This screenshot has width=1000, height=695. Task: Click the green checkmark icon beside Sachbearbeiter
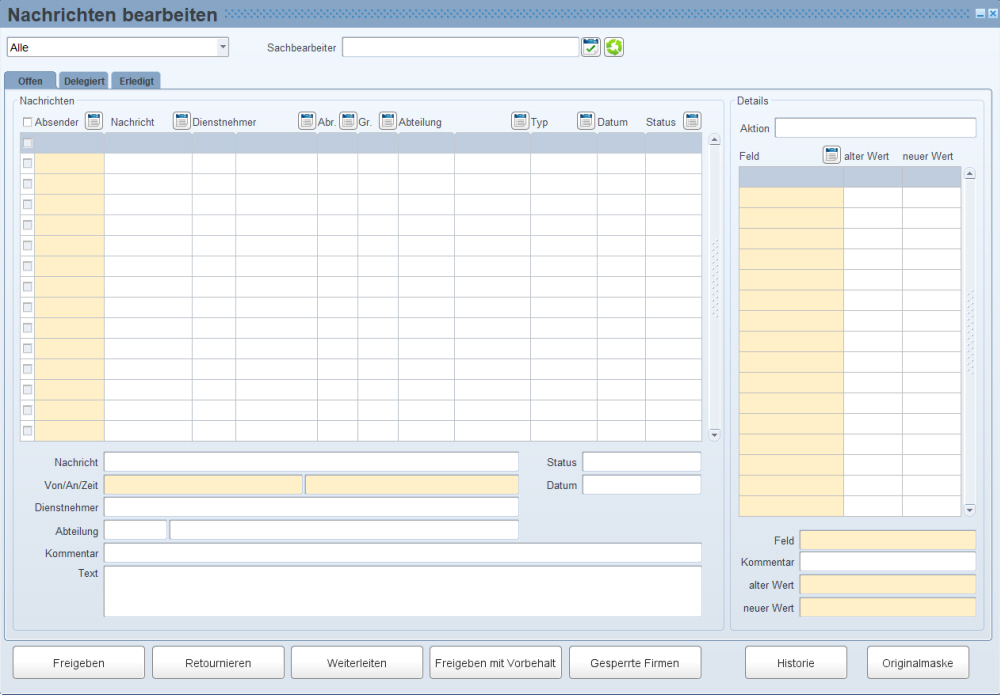click(x=591, y=47)
